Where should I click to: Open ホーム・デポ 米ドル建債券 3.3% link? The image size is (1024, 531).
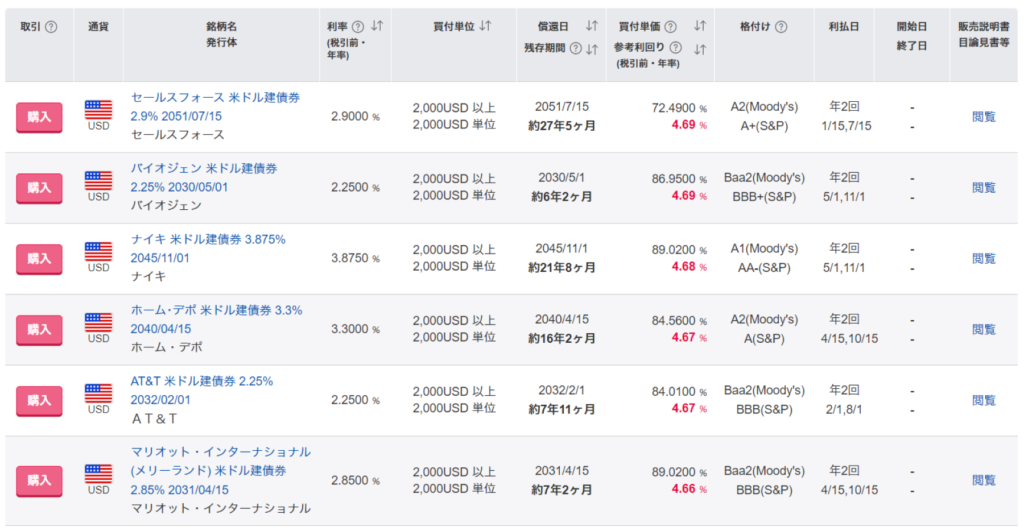[216, 310]
